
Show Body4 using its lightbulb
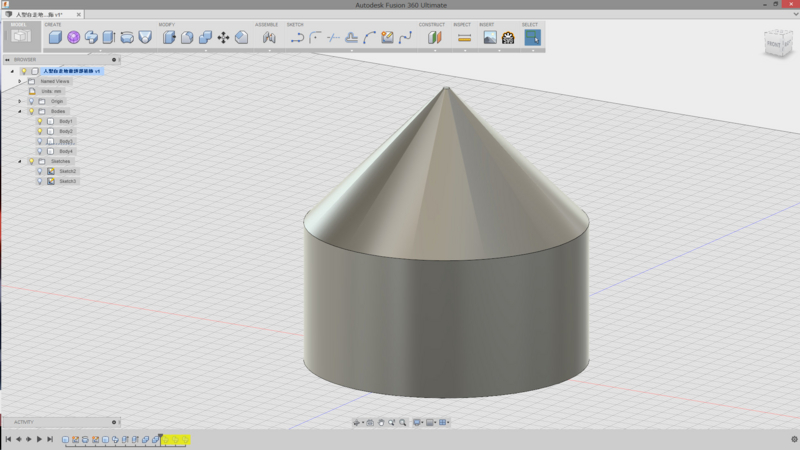(40, 151)
